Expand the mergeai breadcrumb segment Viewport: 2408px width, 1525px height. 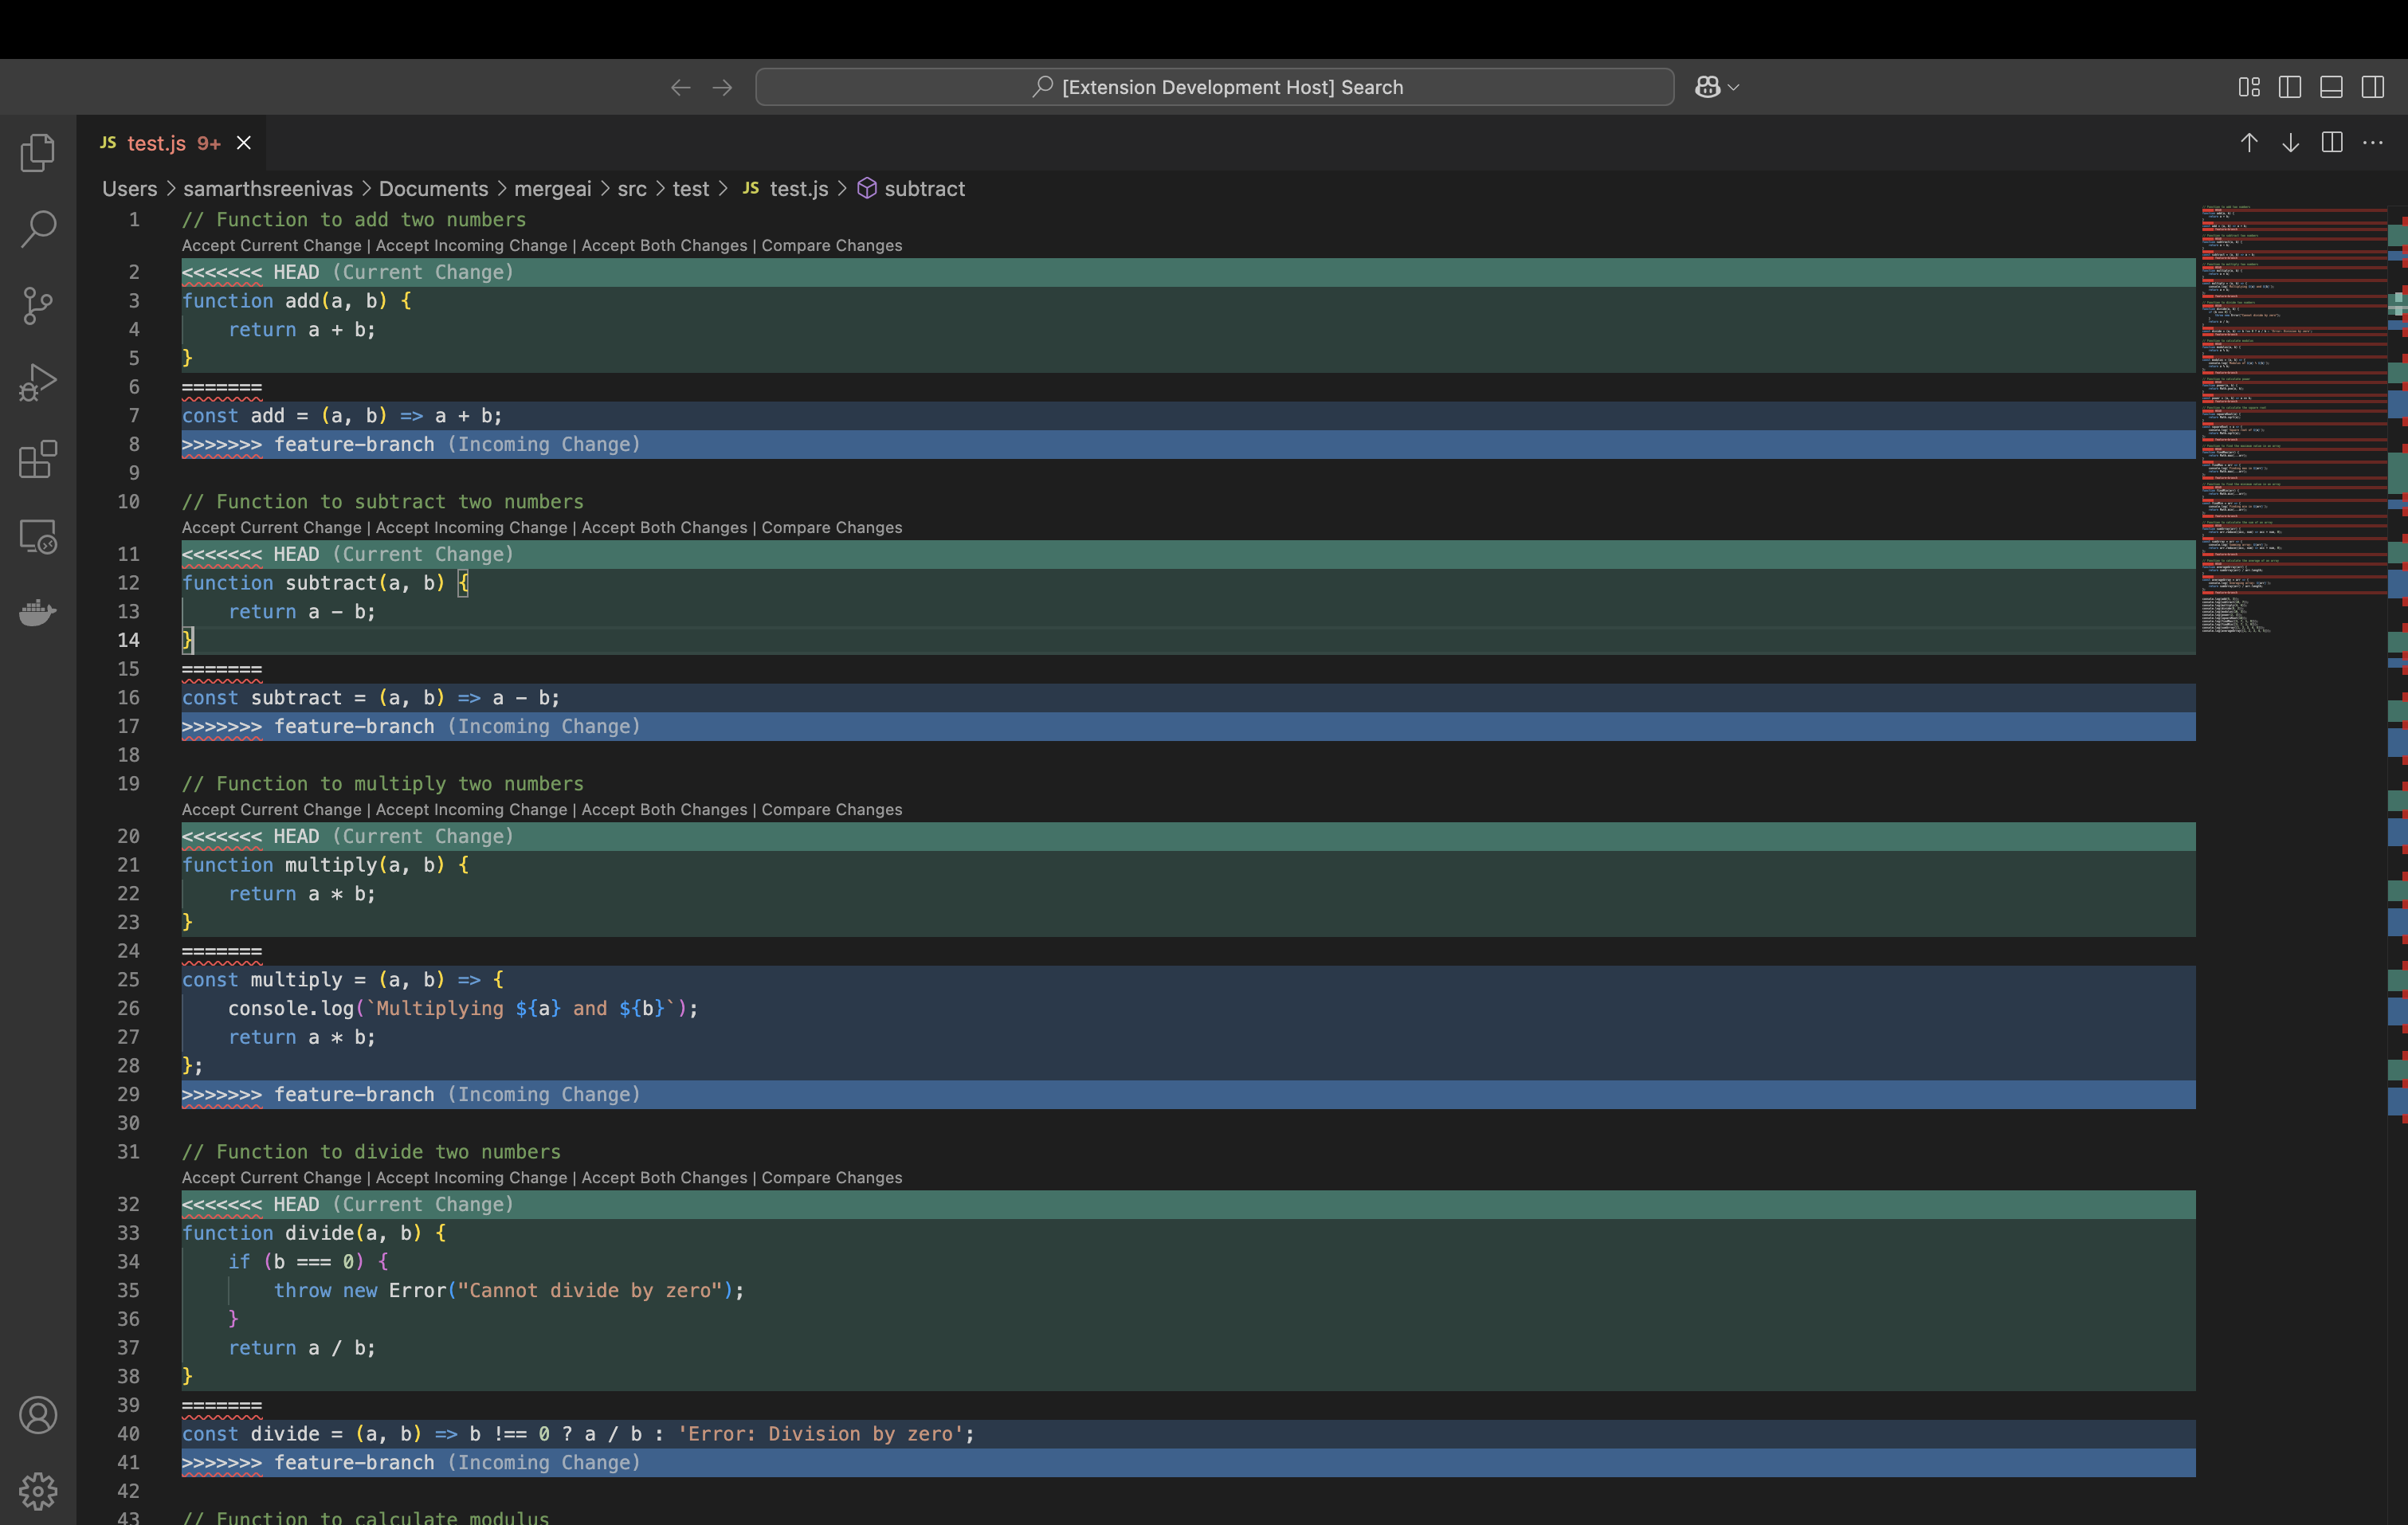552,189
